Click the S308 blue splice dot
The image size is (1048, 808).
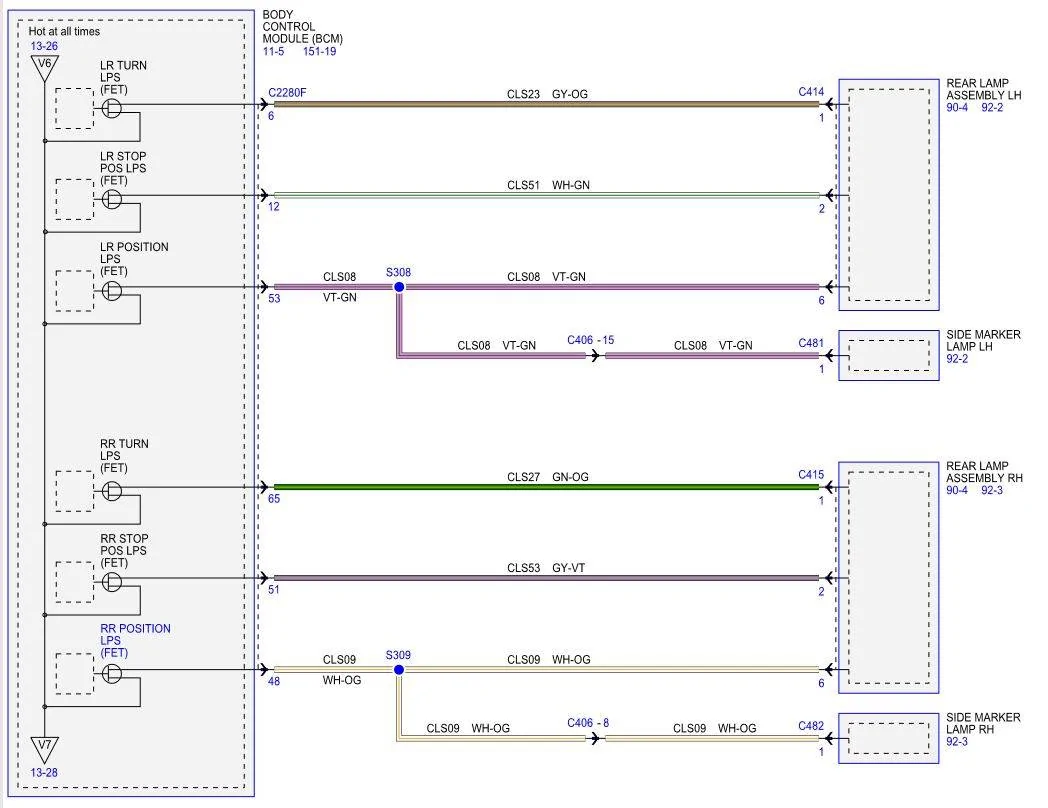coord(399,287)
